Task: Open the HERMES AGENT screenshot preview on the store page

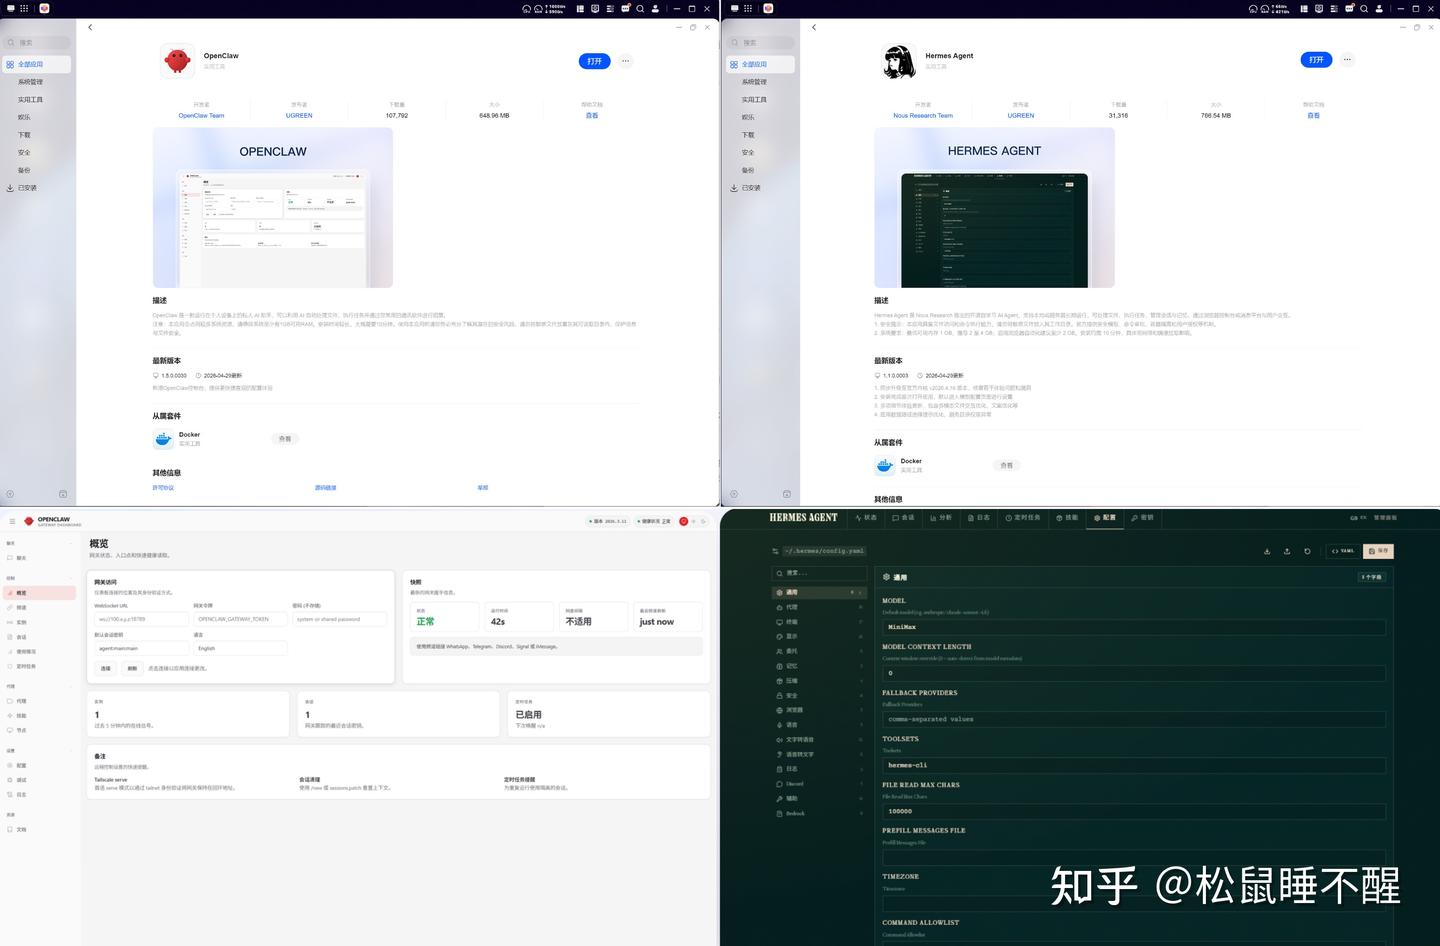Action: point(994,208)
